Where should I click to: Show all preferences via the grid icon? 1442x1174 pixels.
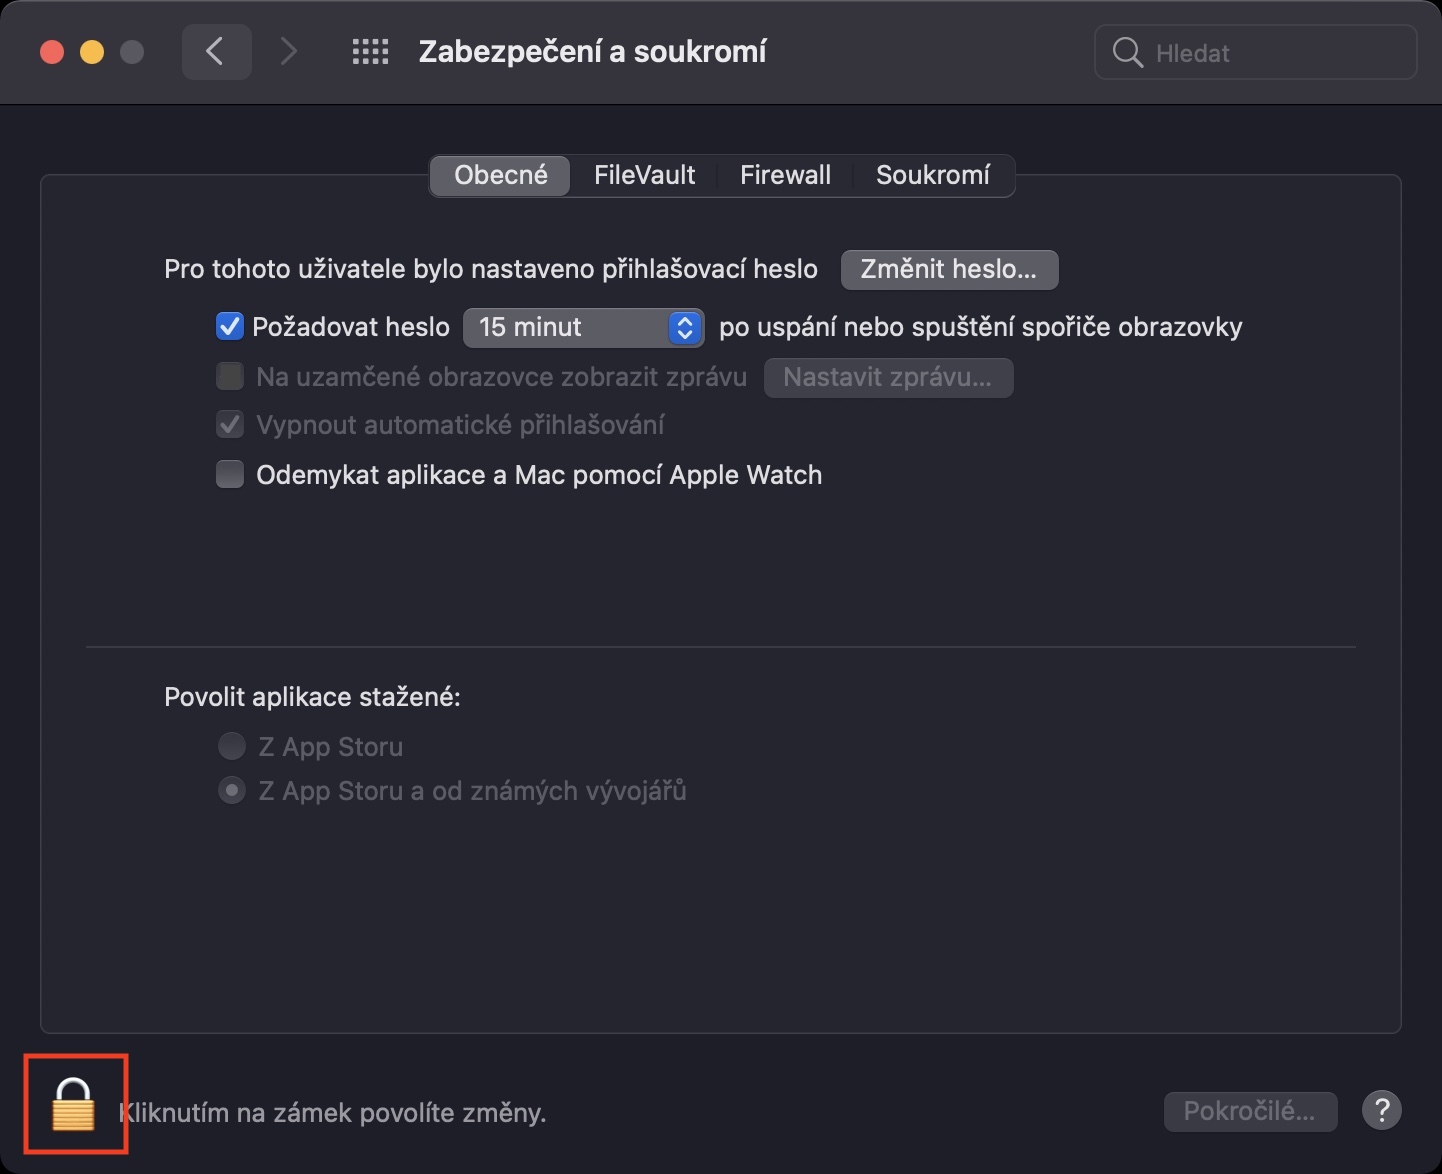click(370, 52)
